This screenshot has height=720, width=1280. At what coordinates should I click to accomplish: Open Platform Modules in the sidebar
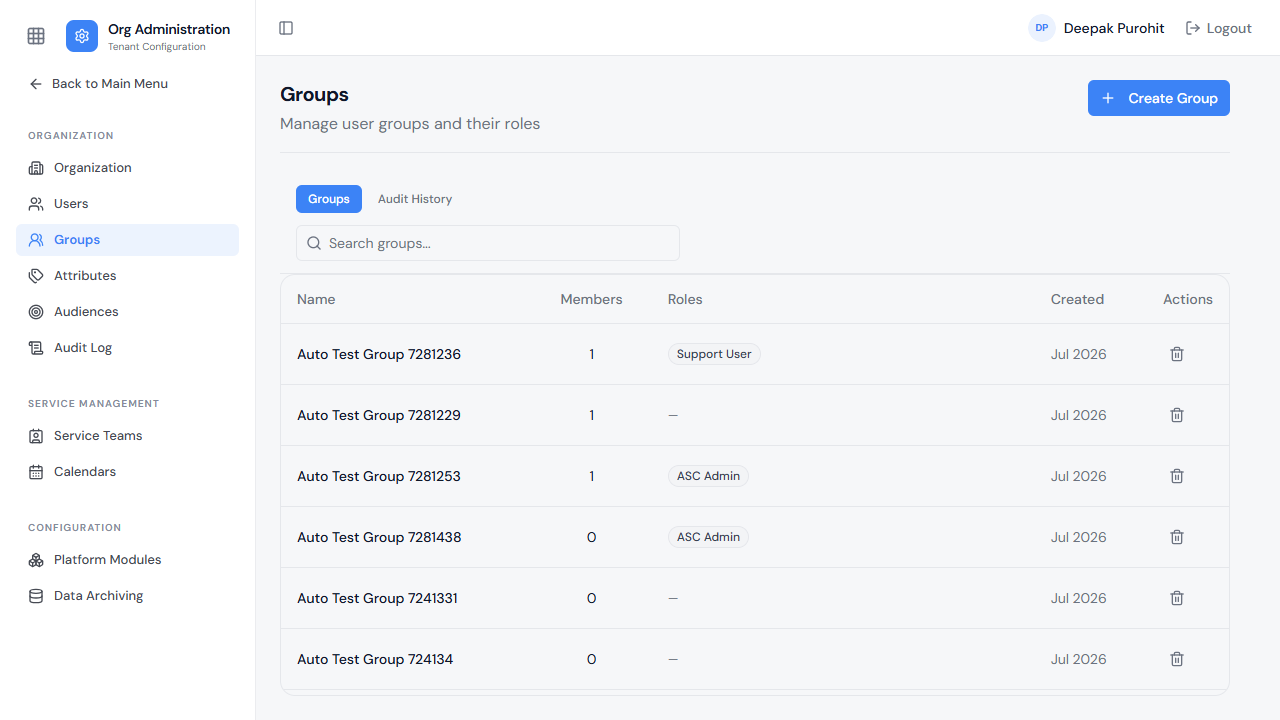(127, 560)
